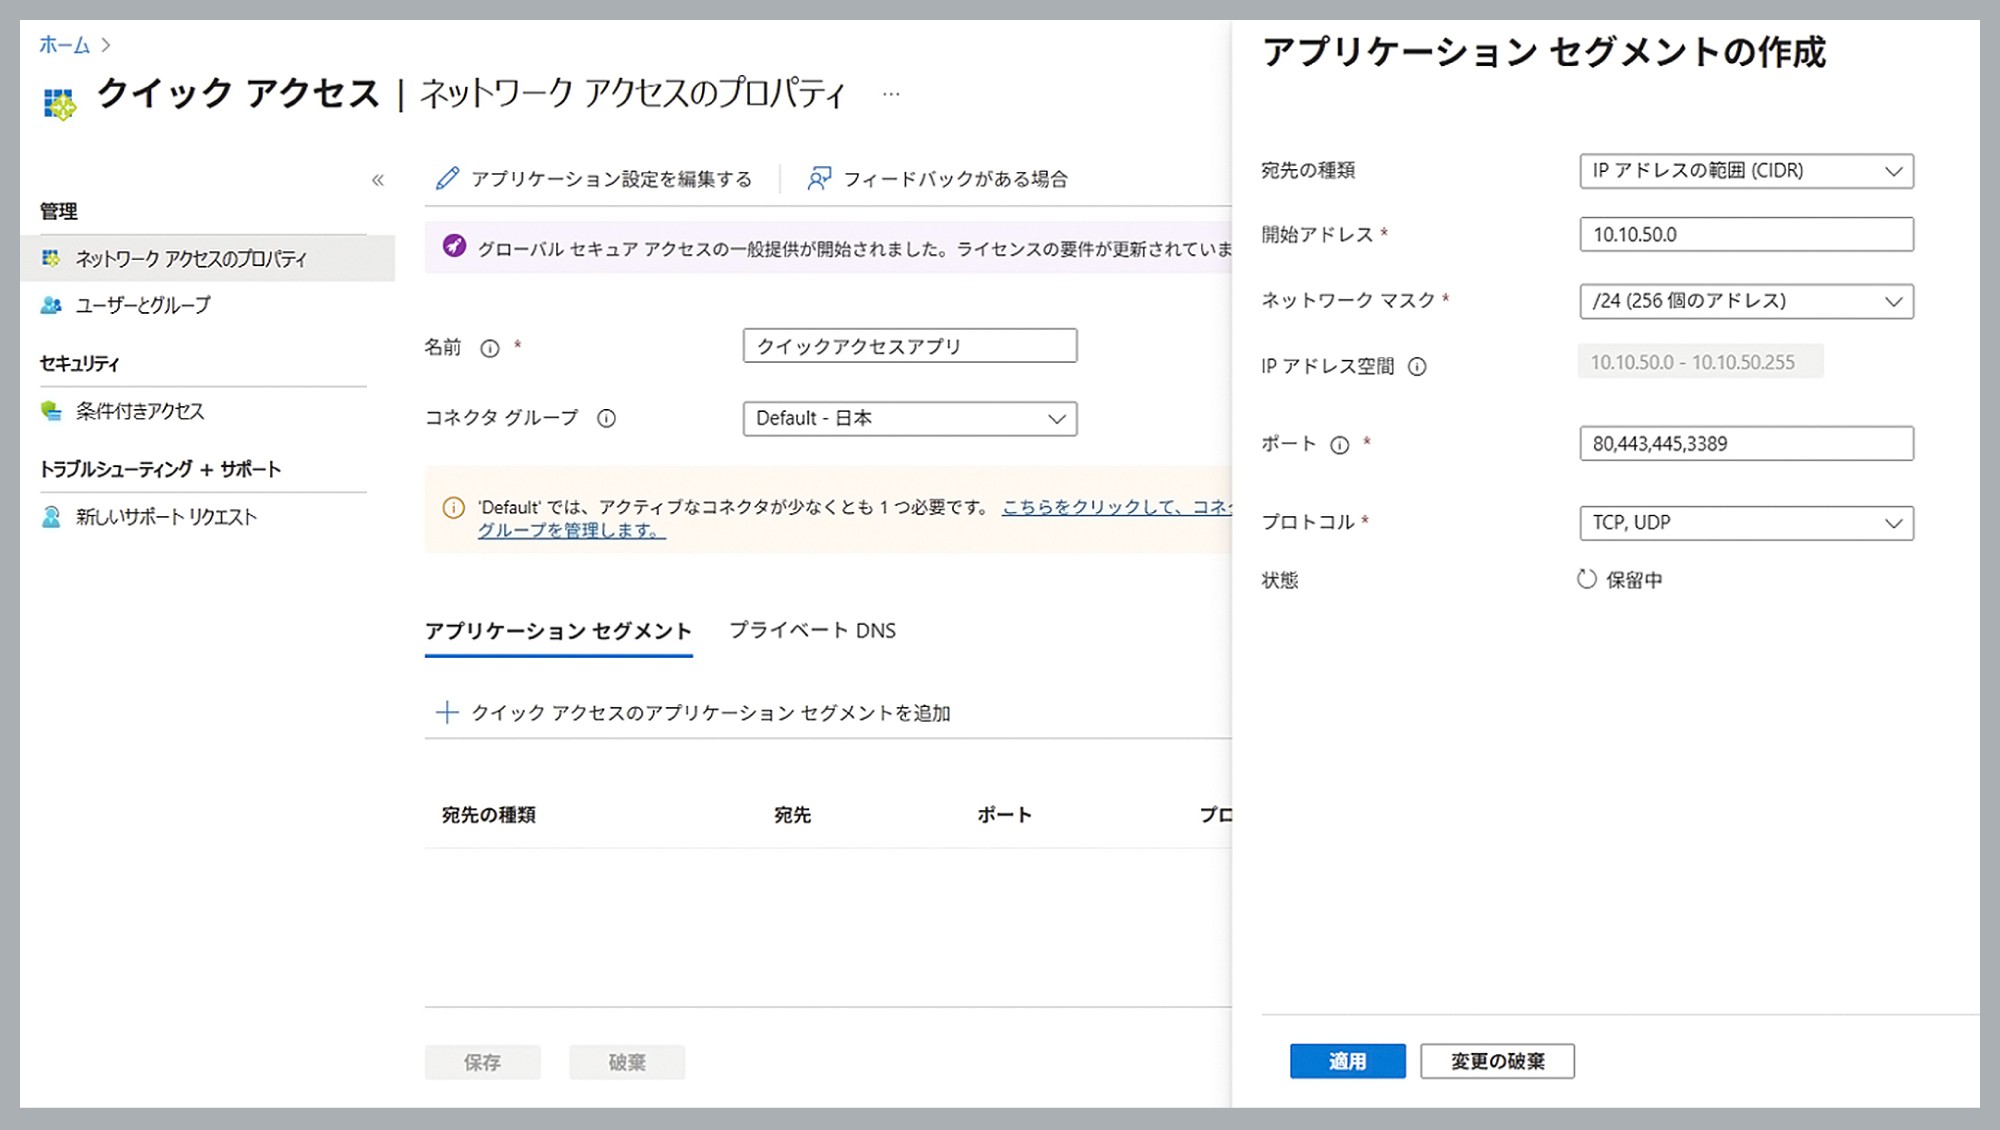Click the pencil icon to edit application settings

[447, 178]
